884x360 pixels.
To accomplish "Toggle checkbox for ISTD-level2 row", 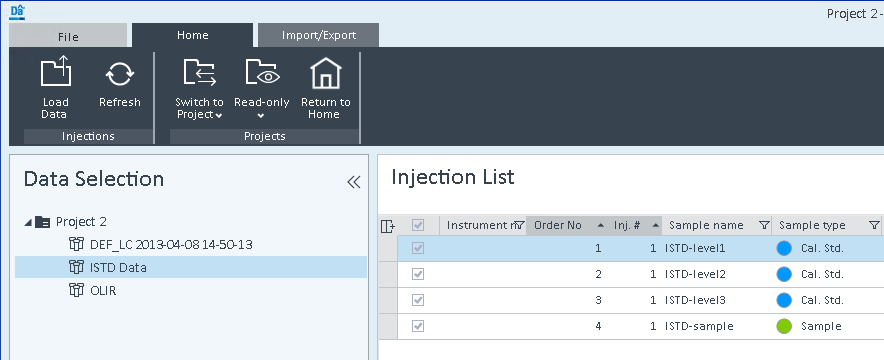I will coord(418,274).
